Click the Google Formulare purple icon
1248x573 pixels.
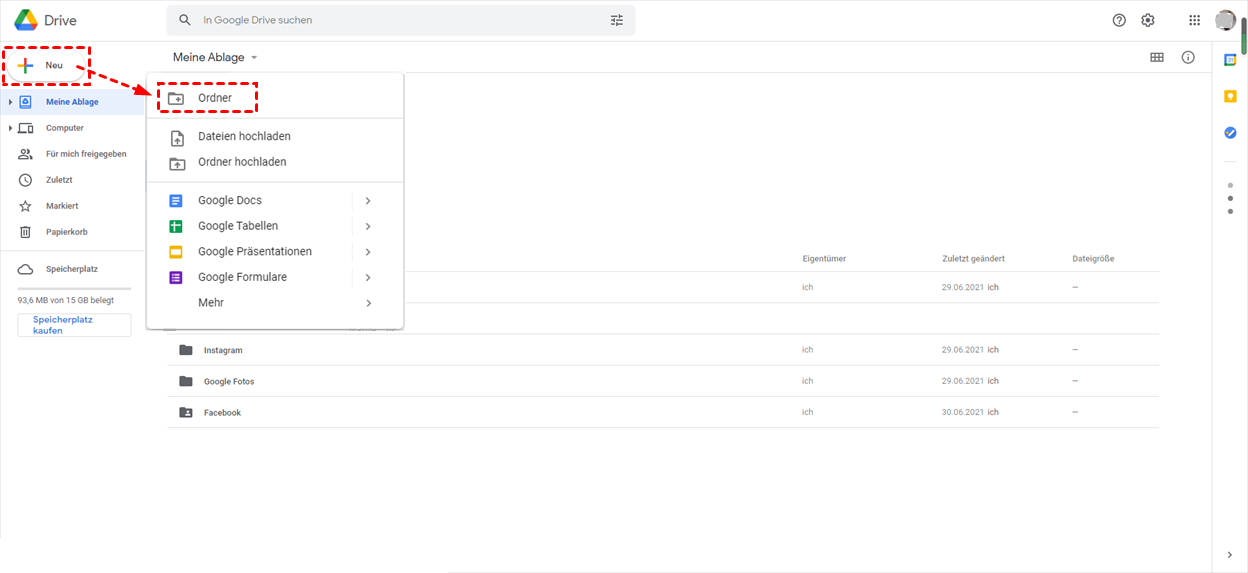[x=176, y=277]
